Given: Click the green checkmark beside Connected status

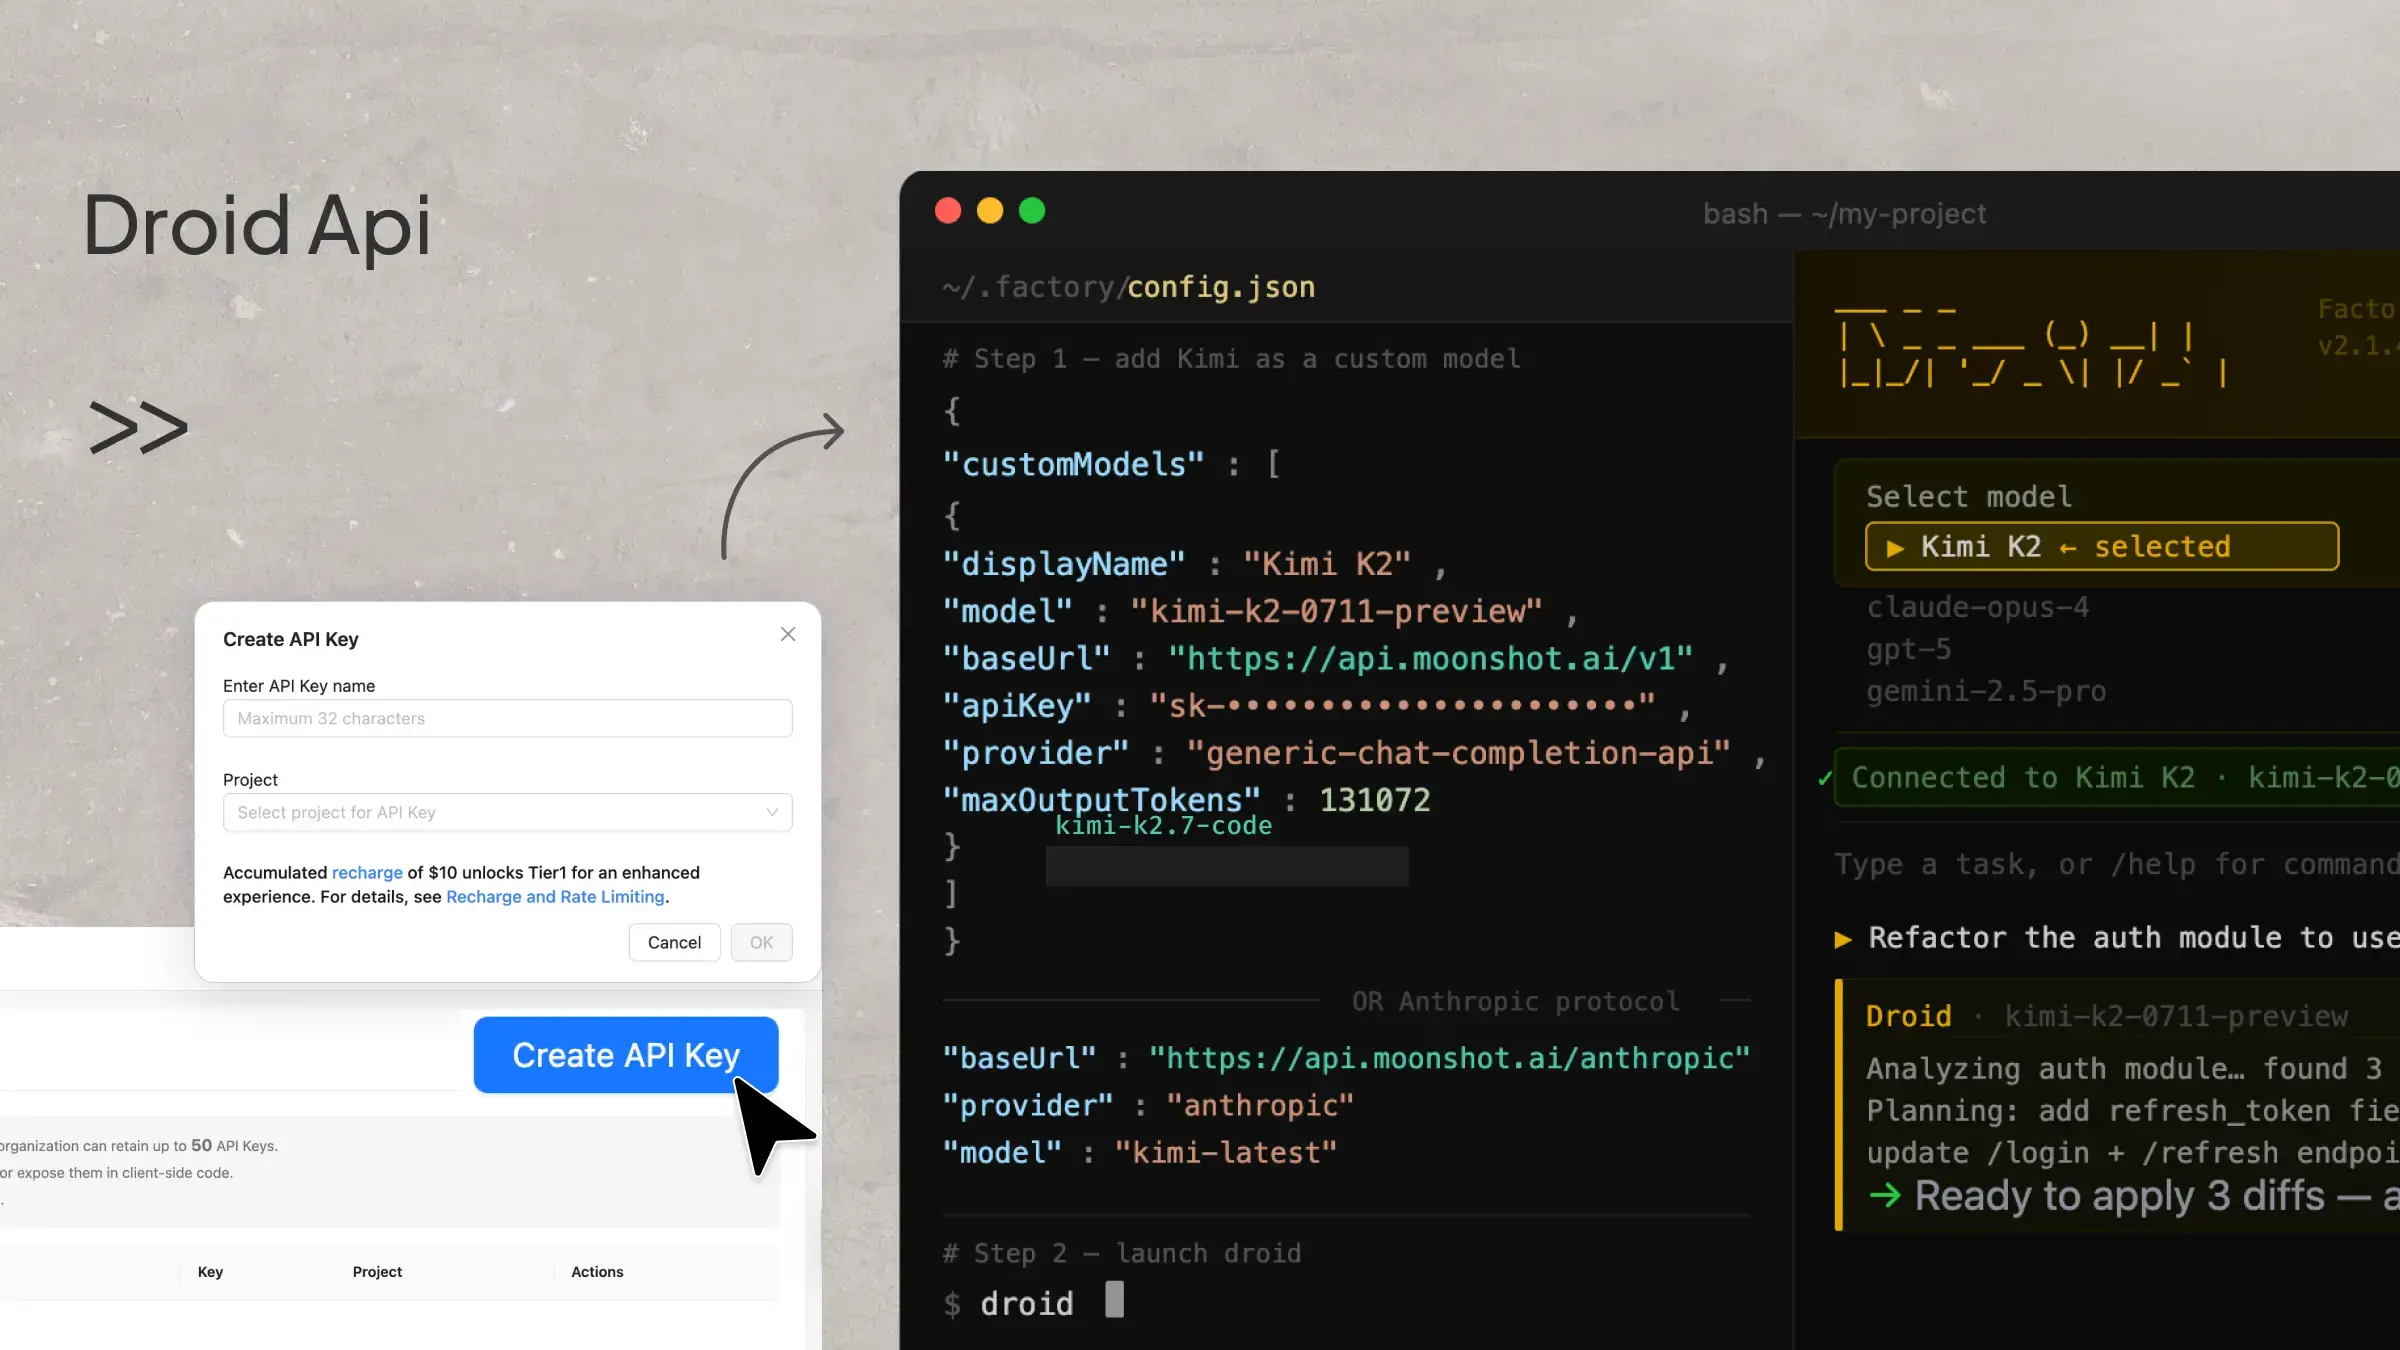Looking at the screenshot, I should pos(1825,778).
